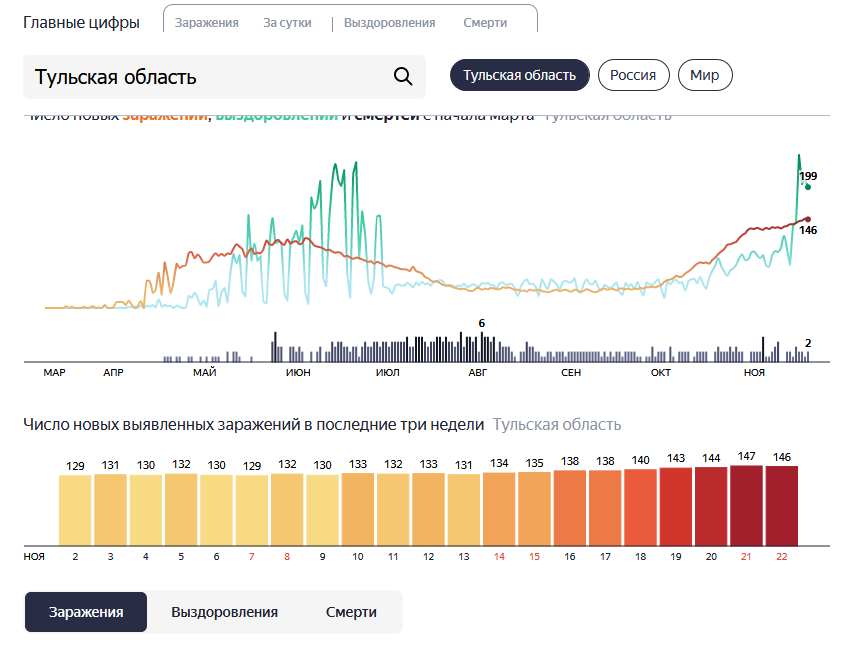Screen dimensions: 841x645
Task: Select bottom Заражения chart button
Action: [86, 612]
